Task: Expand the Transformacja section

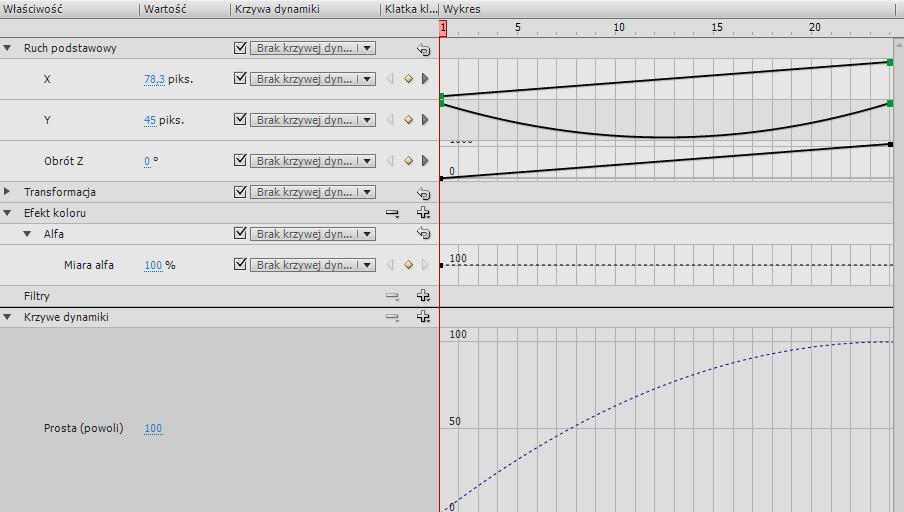Action: (7, 191)
